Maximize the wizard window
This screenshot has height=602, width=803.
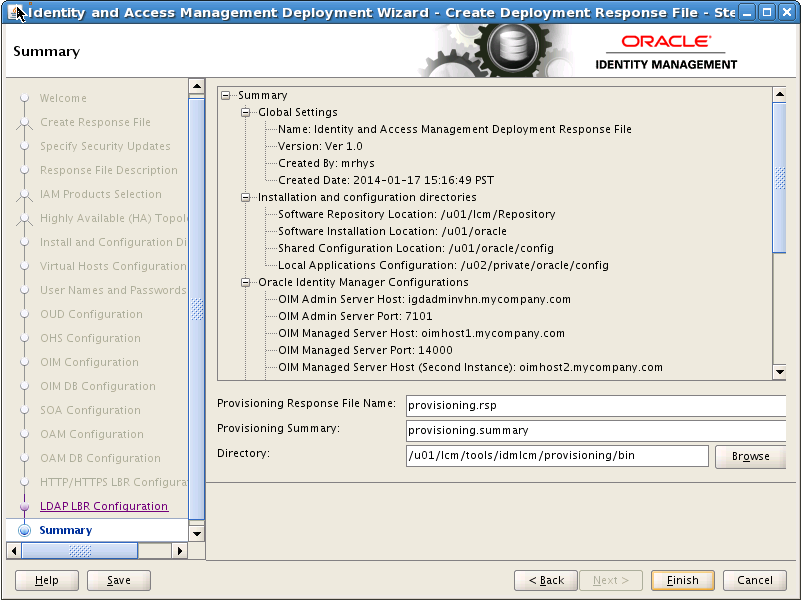pos(767,12)
